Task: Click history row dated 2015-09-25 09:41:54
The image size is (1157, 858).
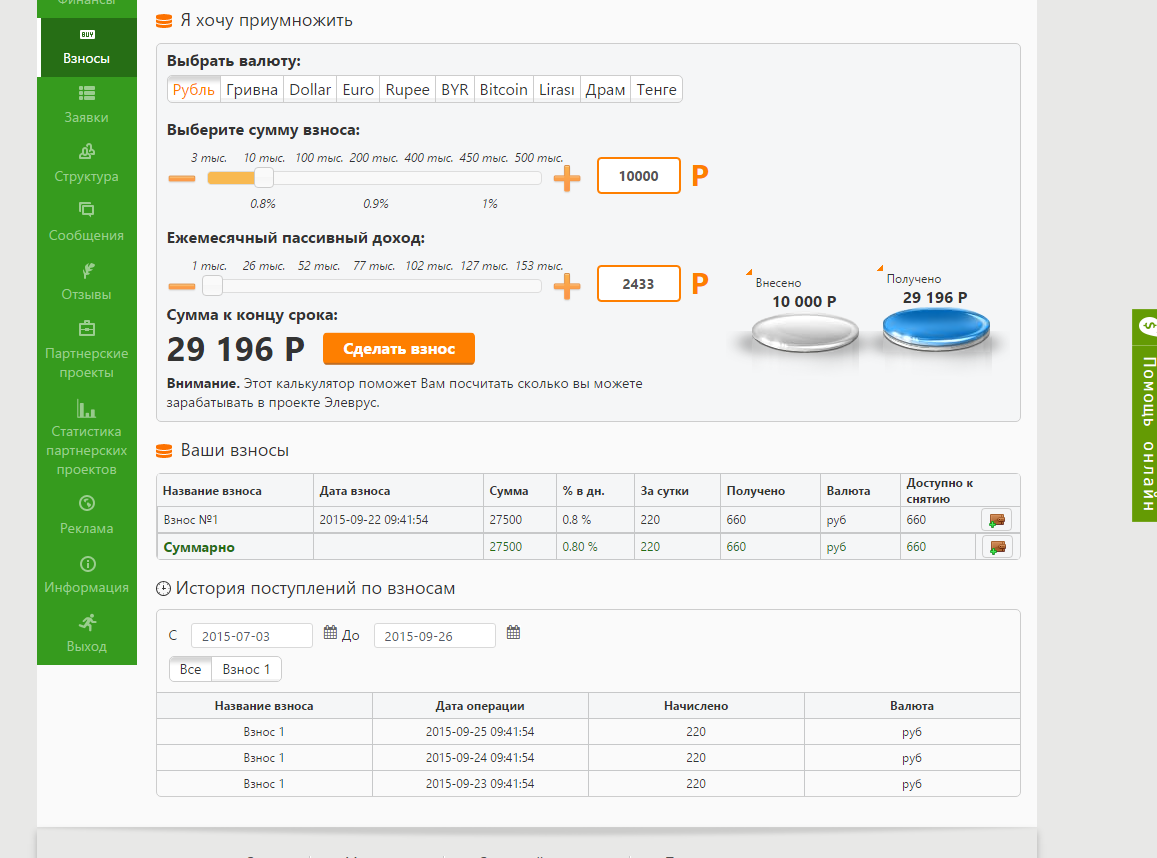Action: tap(588, 732)
